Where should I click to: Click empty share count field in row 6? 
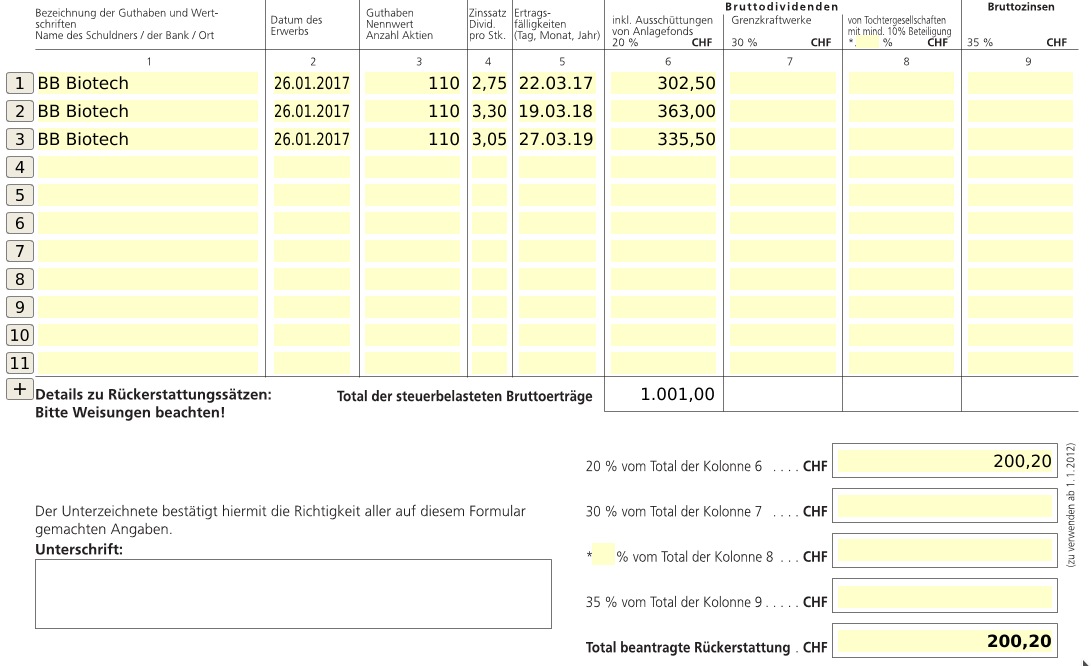(413, 223)
